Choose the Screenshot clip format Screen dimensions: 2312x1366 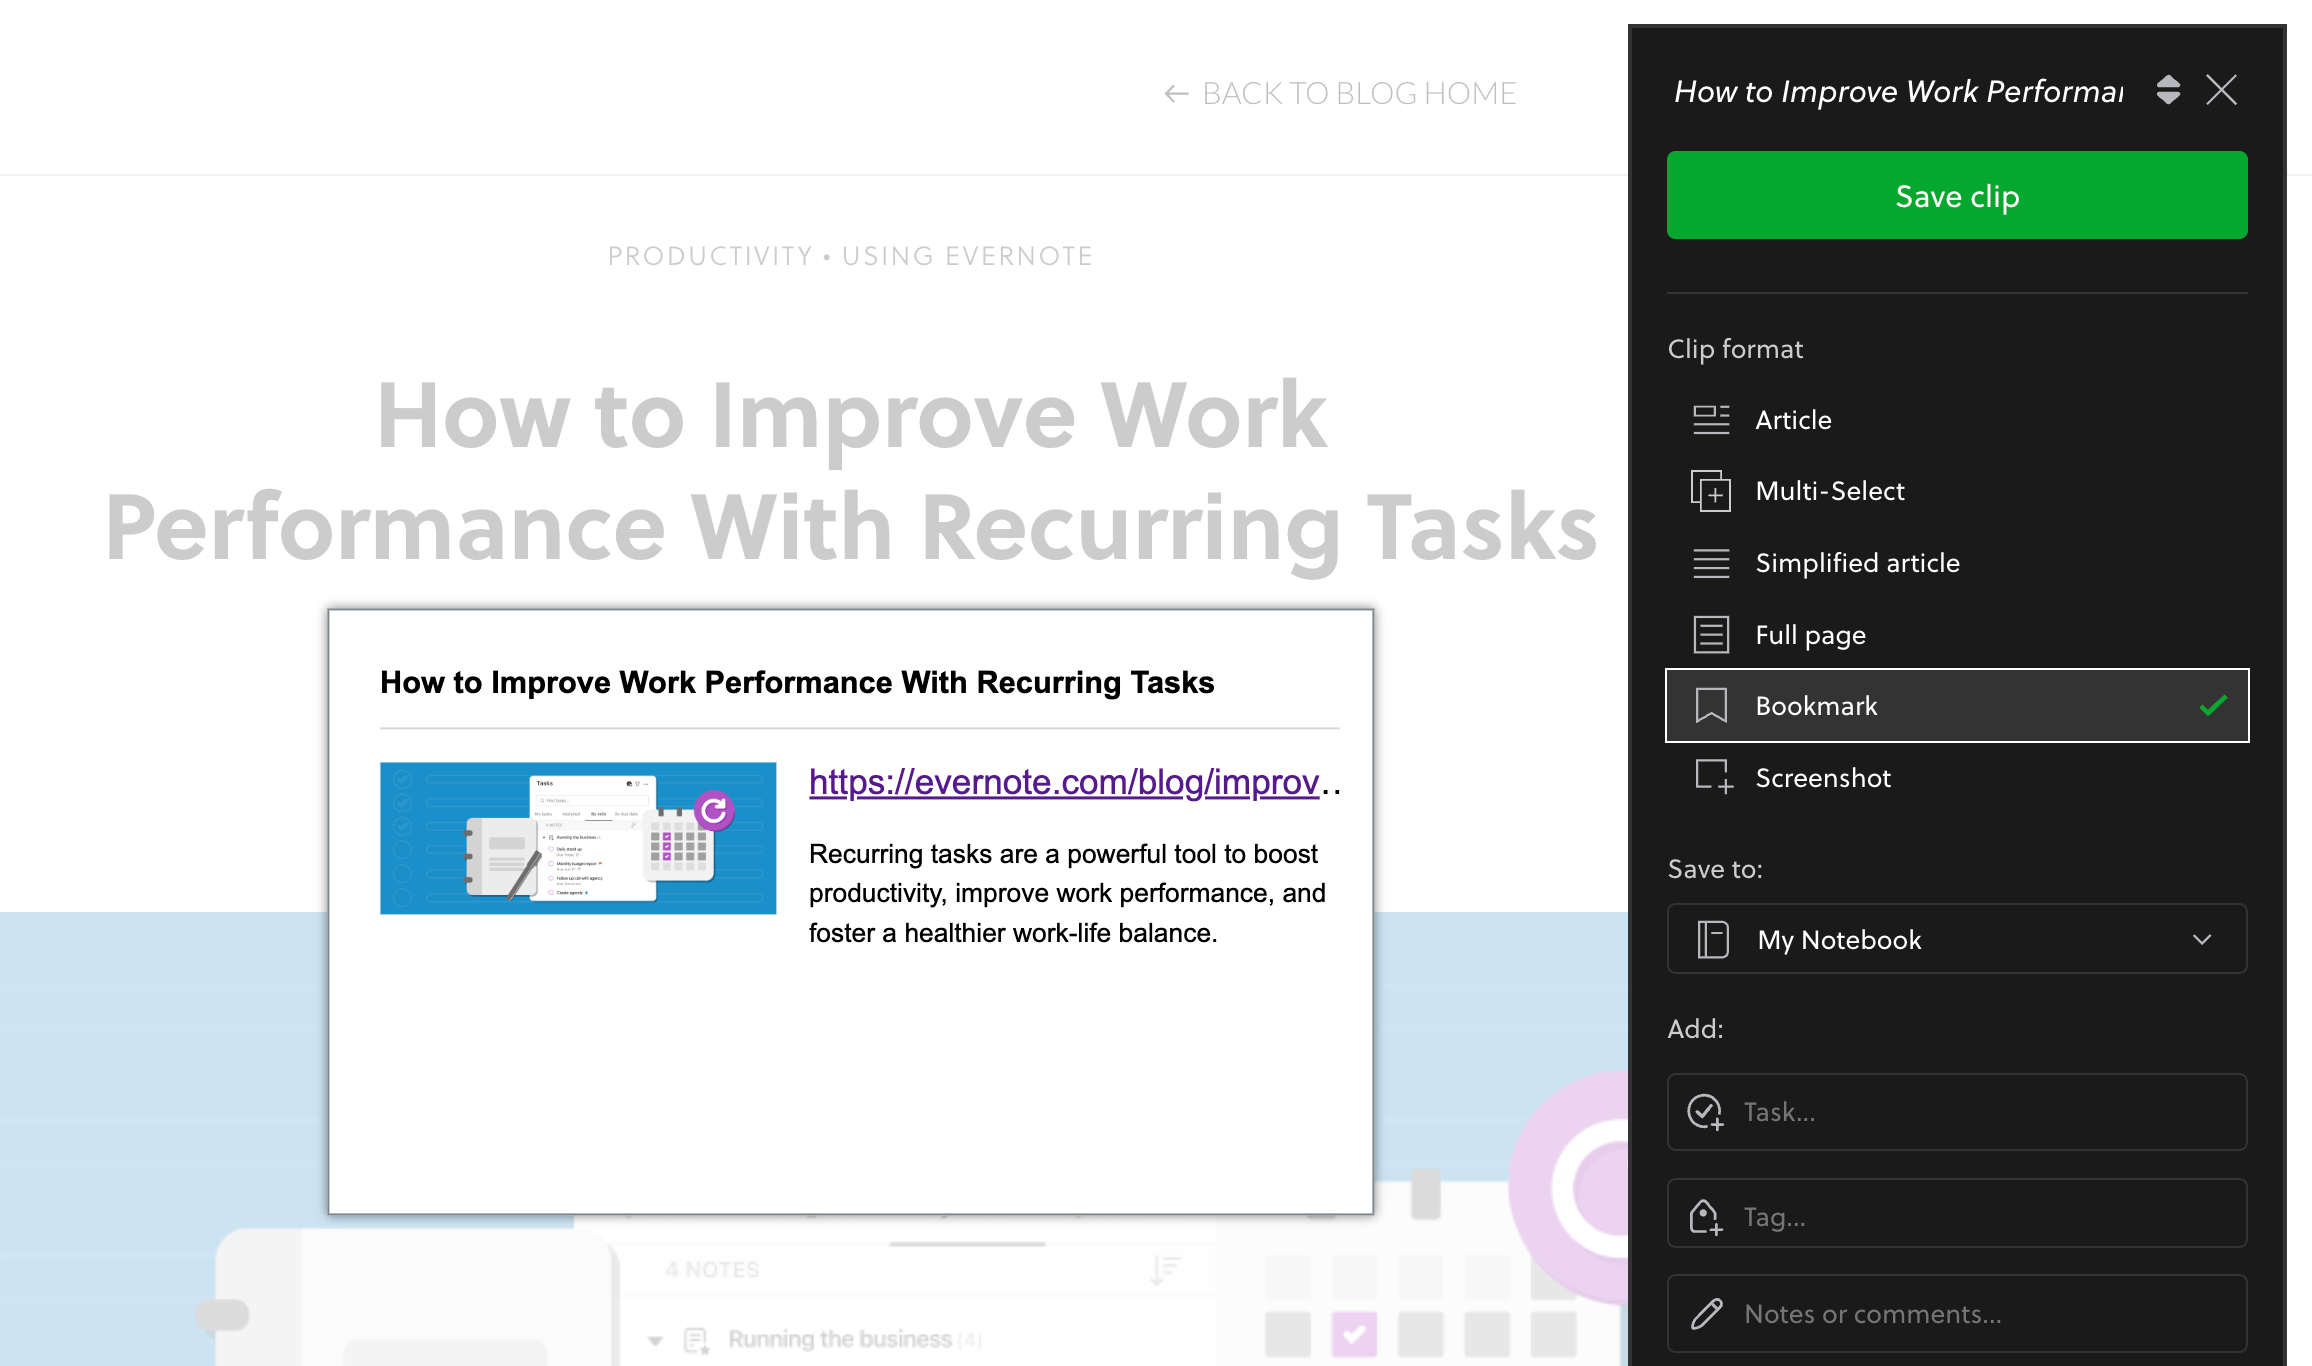(1957, 778)
